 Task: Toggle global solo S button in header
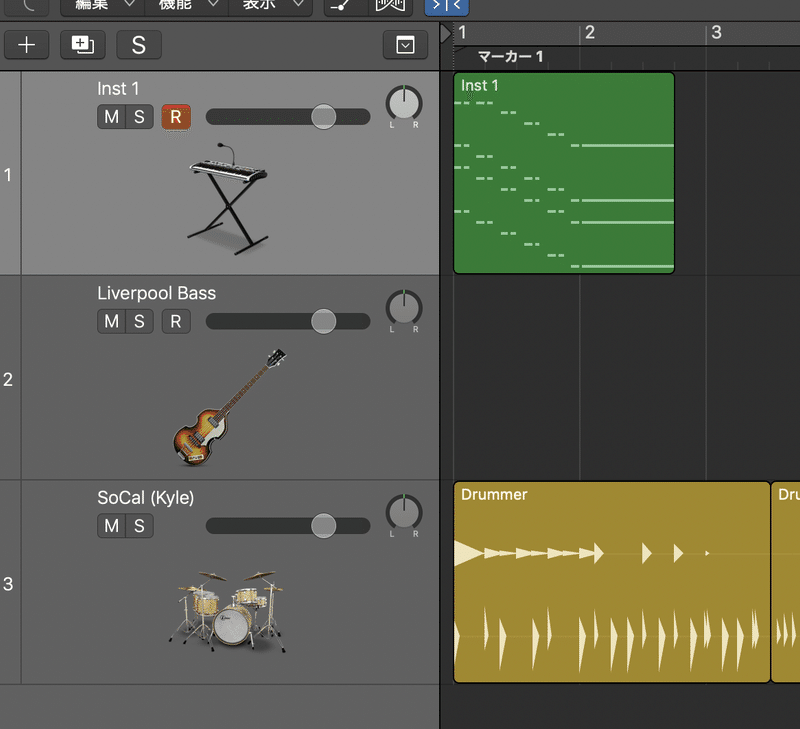[x=139, y=45]
